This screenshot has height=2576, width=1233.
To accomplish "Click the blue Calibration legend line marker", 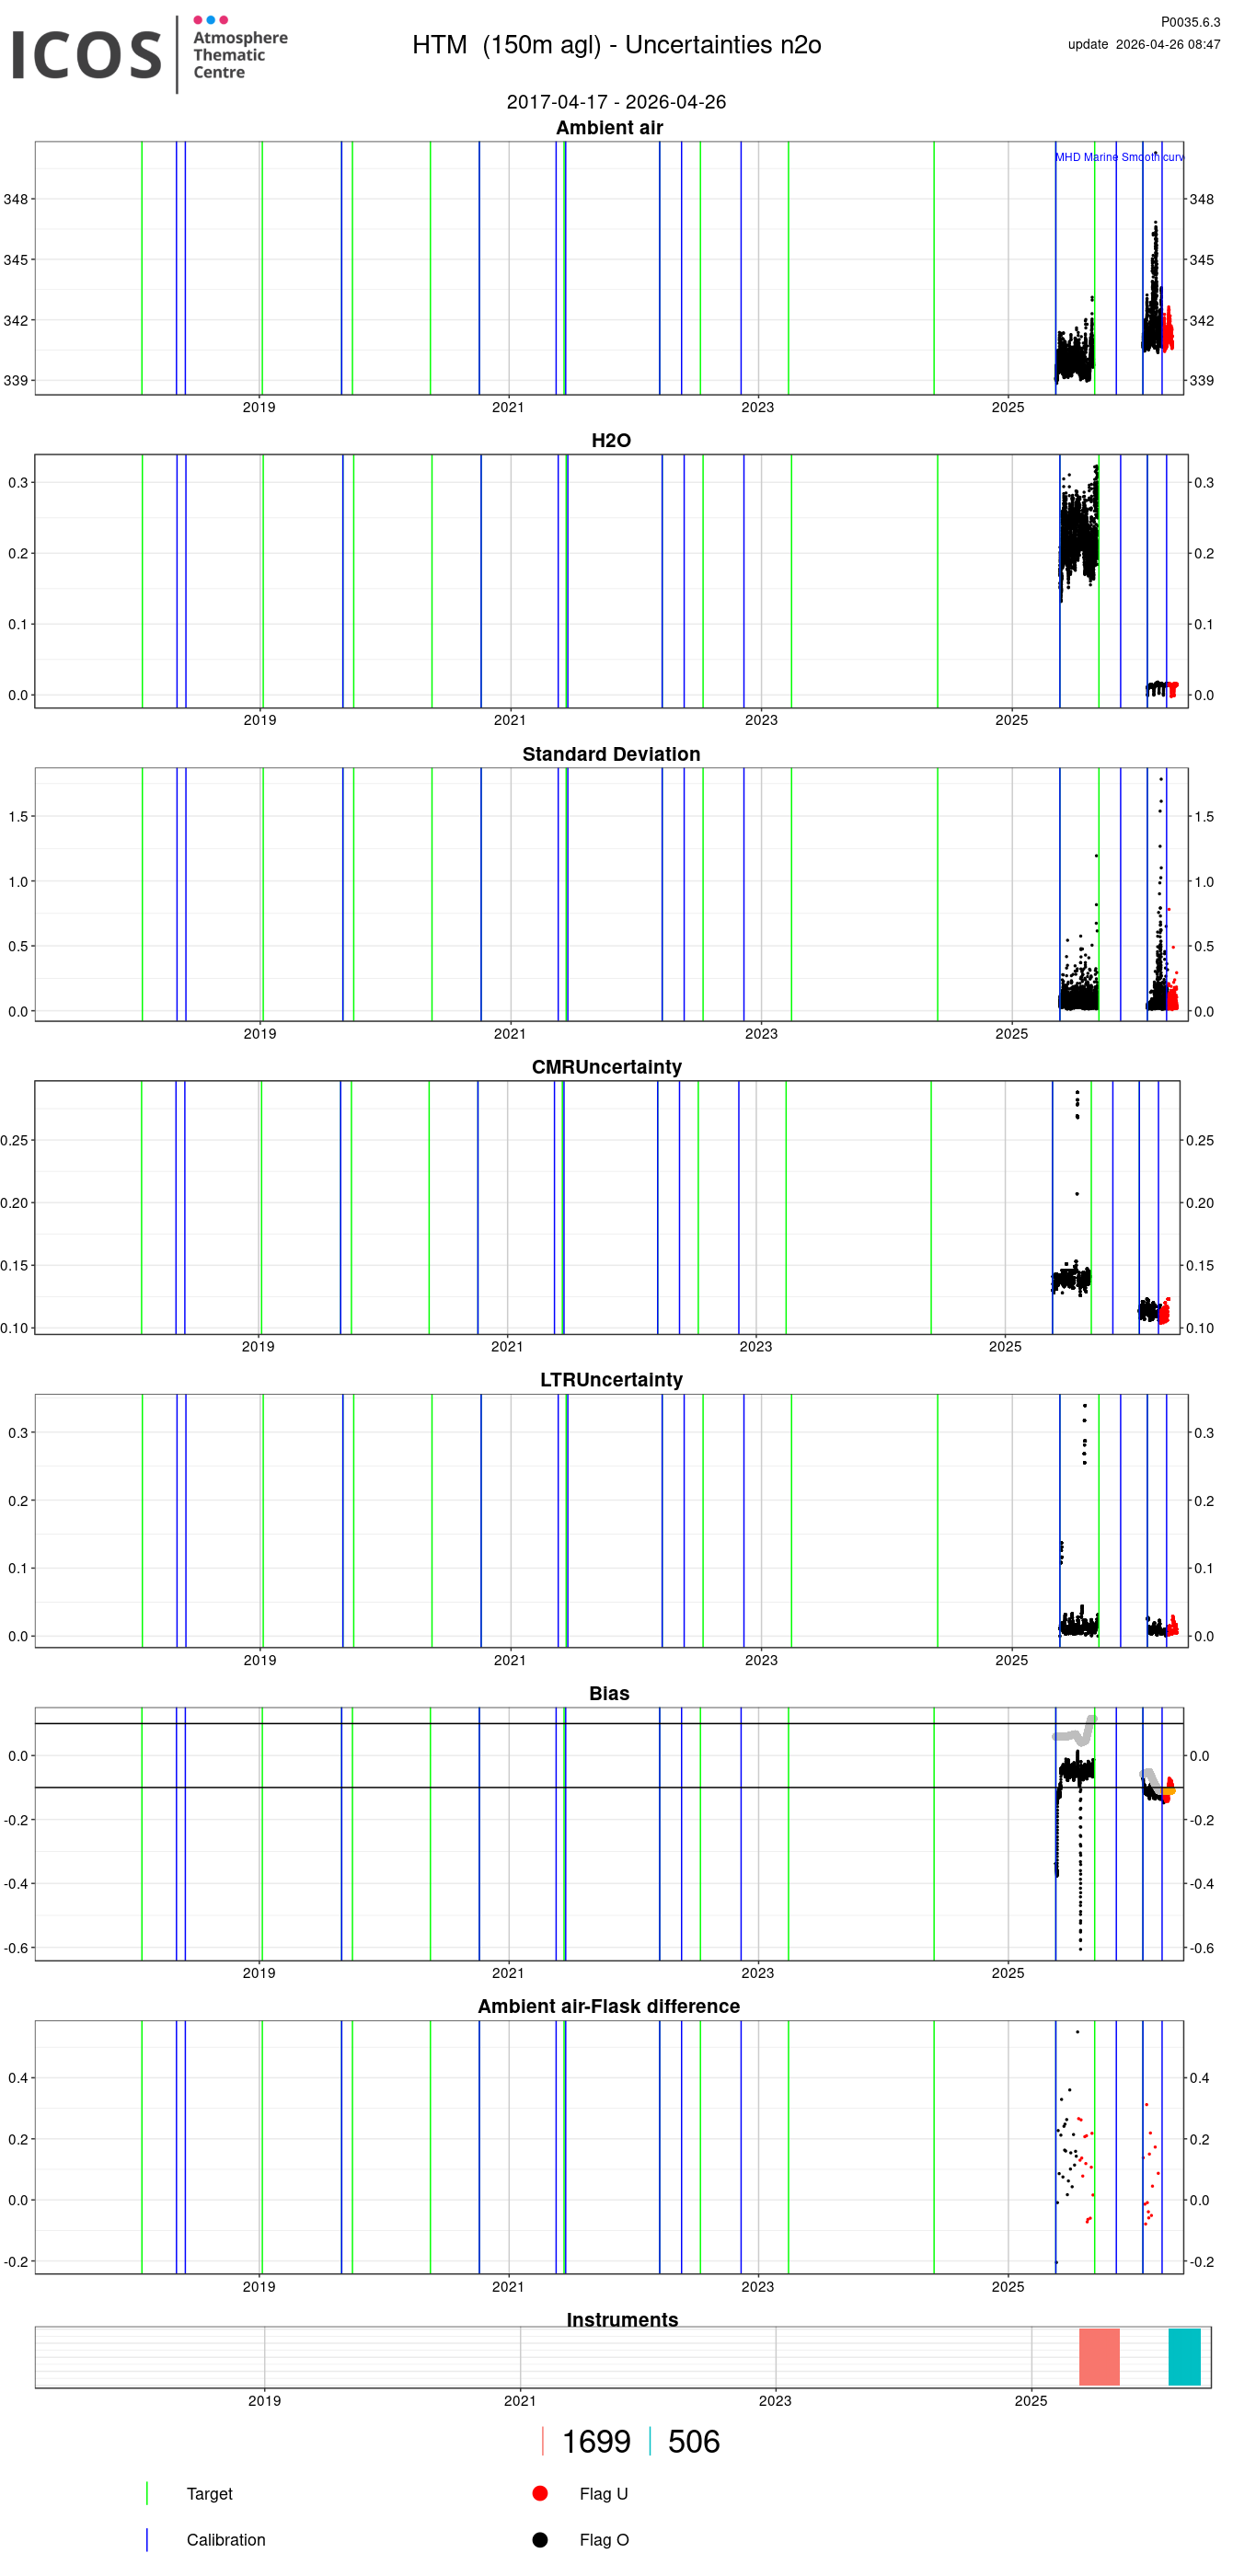I will [x=147, y=2539].
